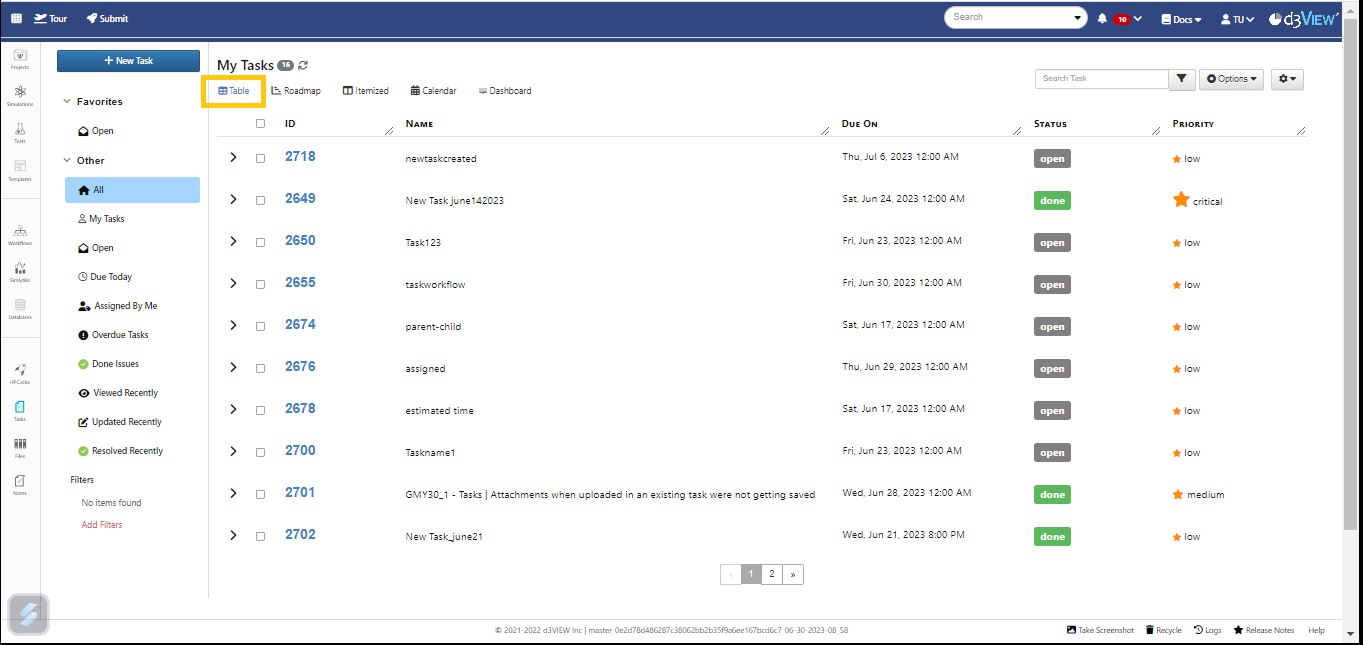Screen dimensions: 1363x645
Task: Open task ID 2701 link
Action: (300, 493)
